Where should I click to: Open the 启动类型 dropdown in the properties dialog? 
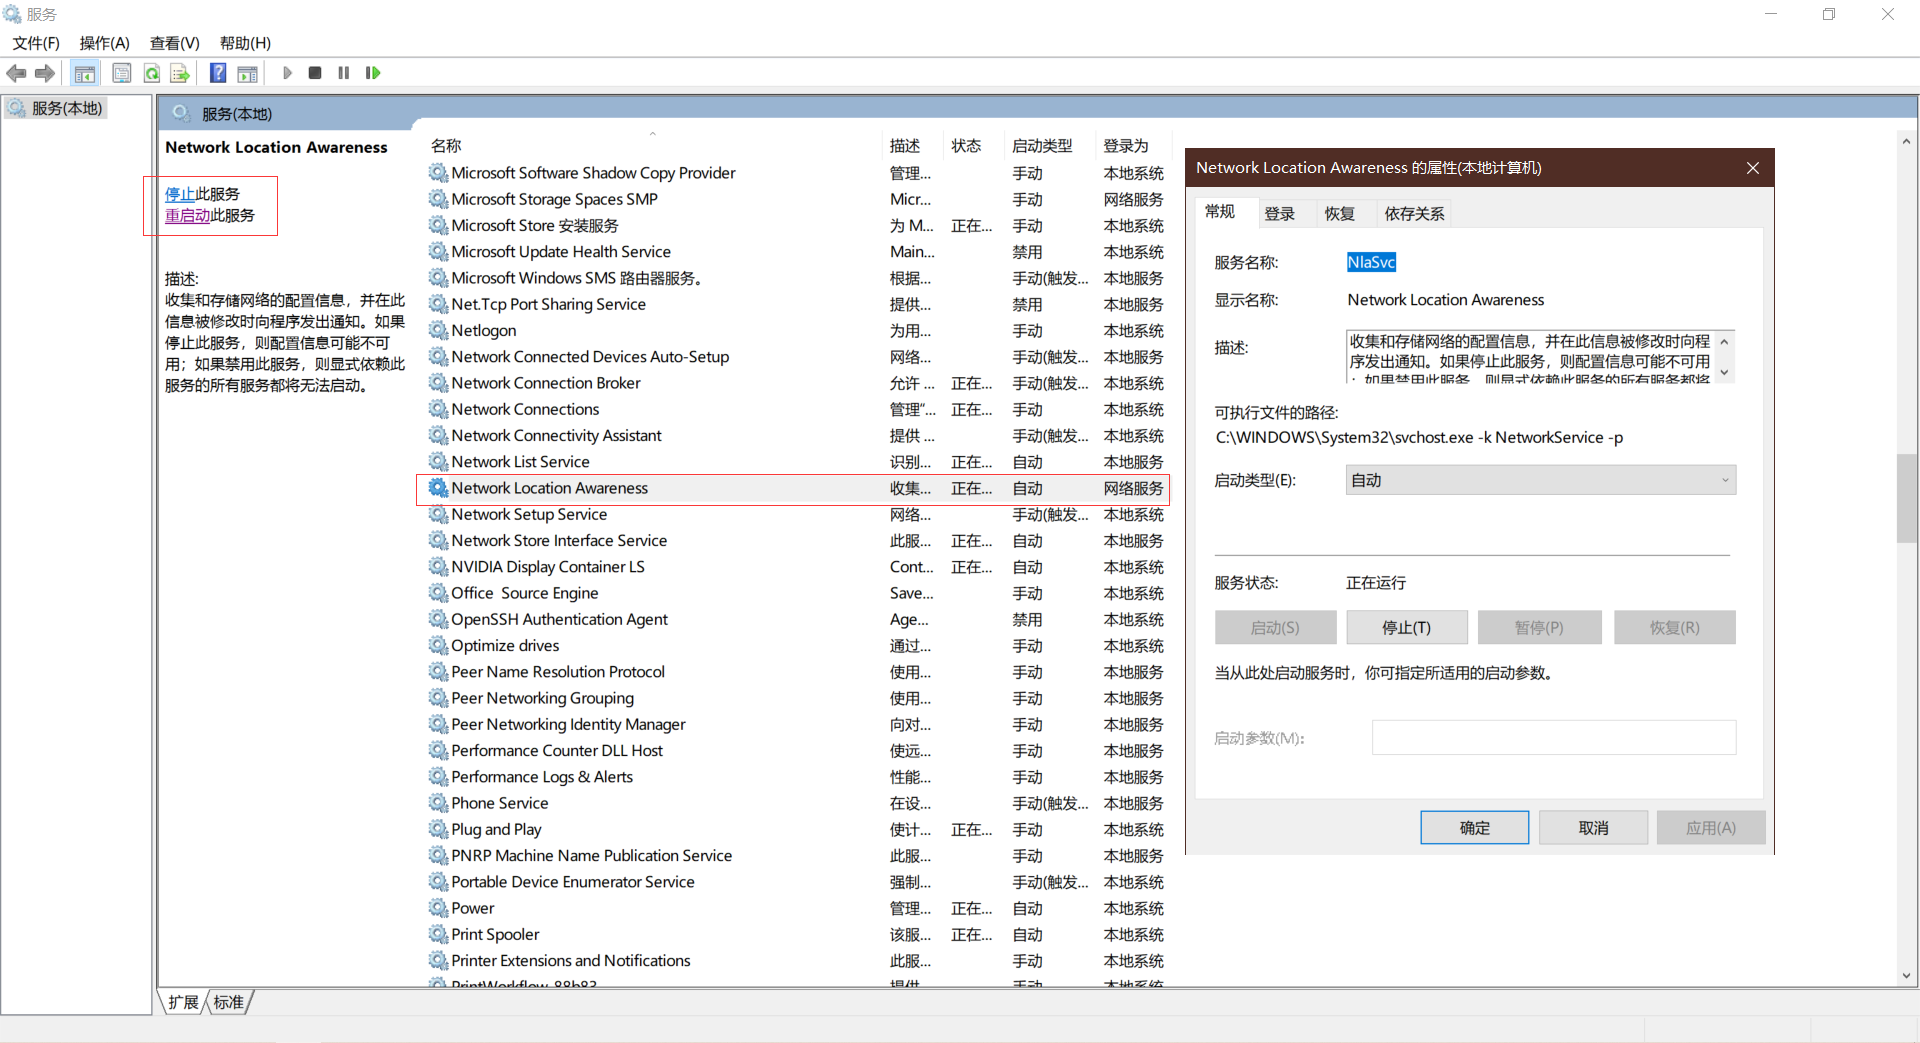tap(1724, 480)
